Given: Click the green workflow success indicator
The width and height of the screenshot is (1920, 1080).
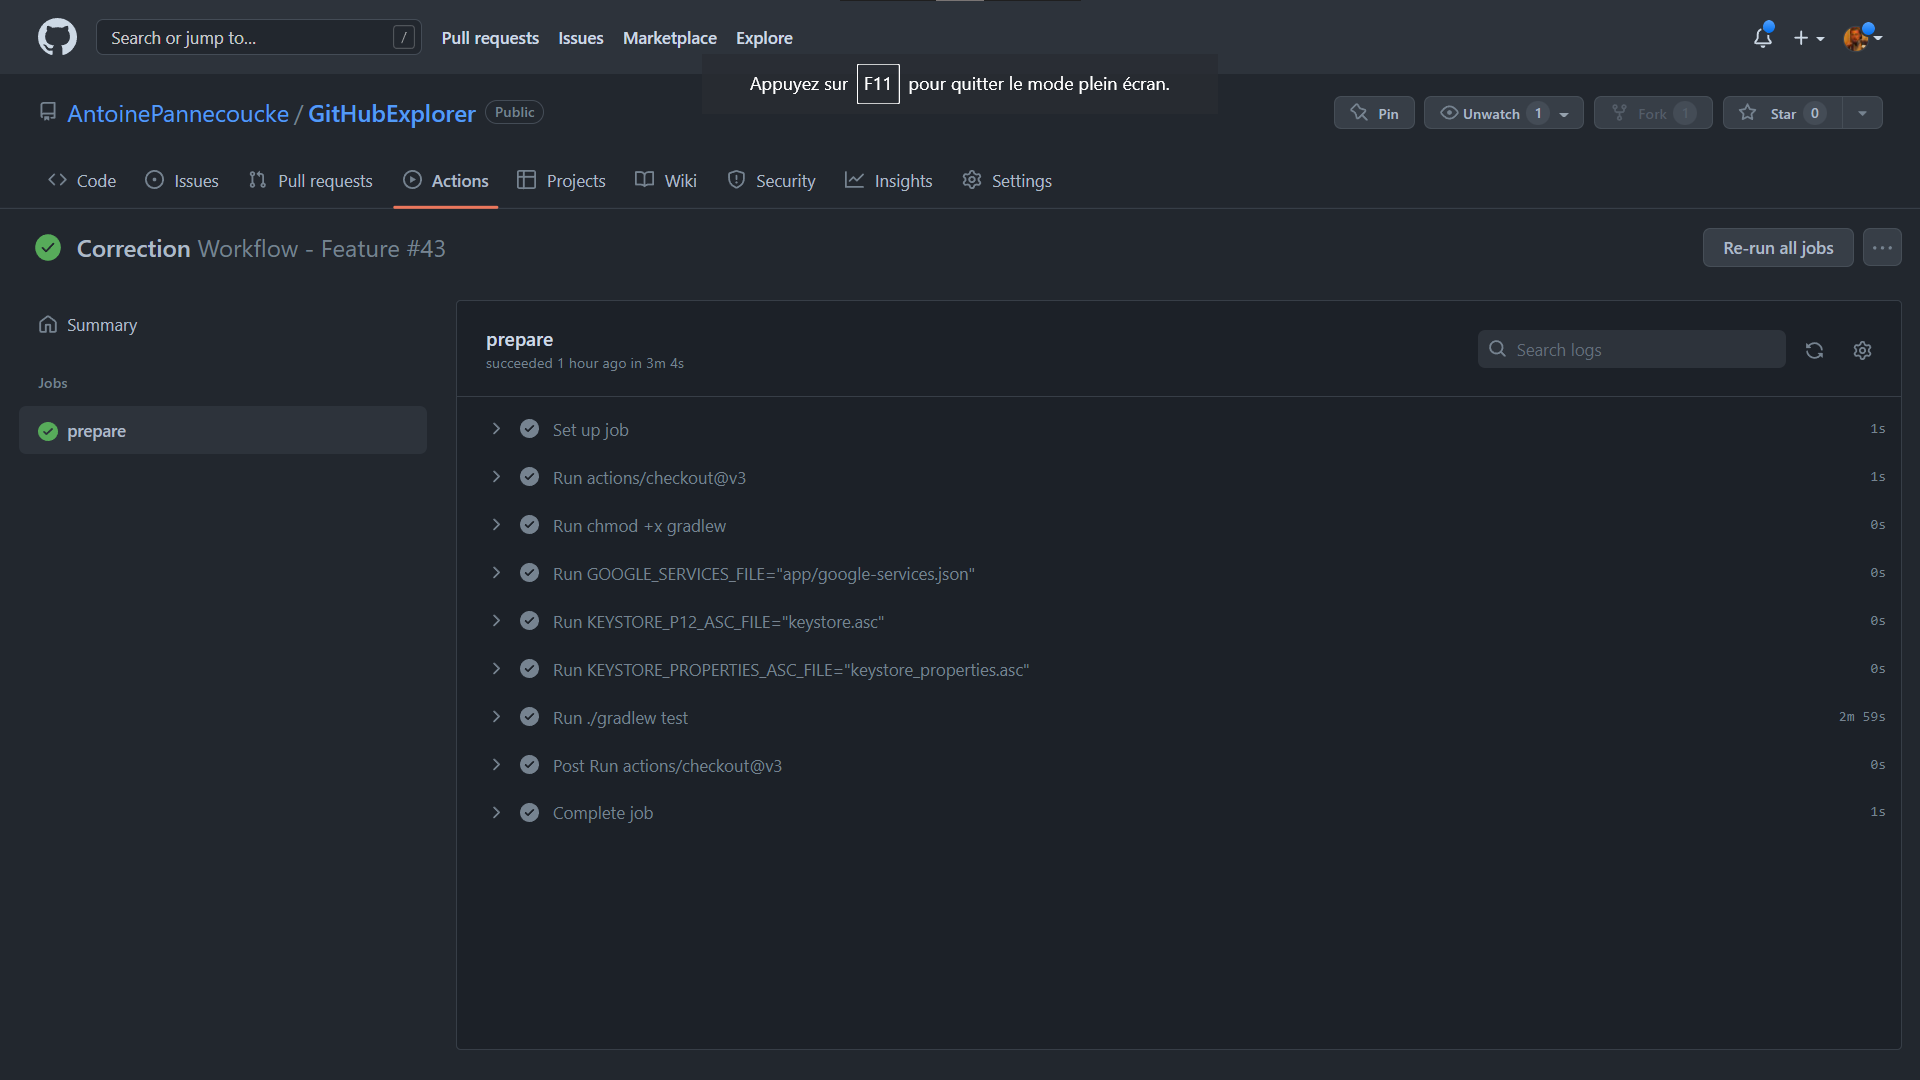Looking at the screenshot, I should pos(47,247).
